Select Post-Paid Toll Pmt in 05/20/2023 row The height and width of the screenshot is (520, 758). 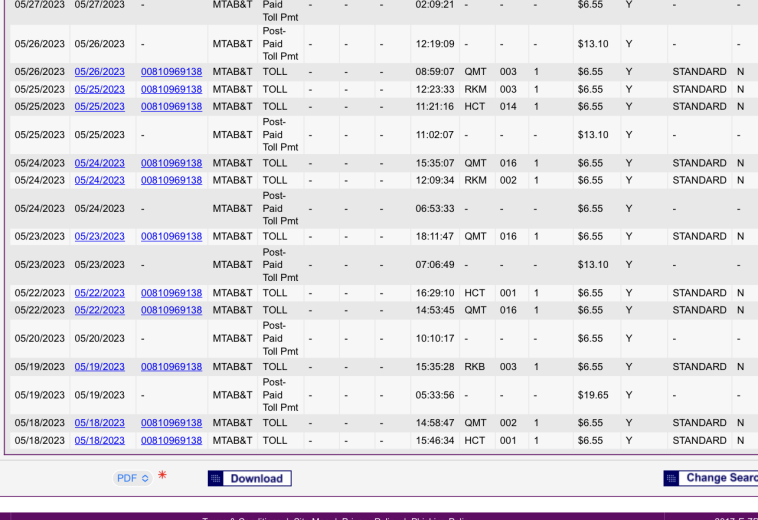280,338
